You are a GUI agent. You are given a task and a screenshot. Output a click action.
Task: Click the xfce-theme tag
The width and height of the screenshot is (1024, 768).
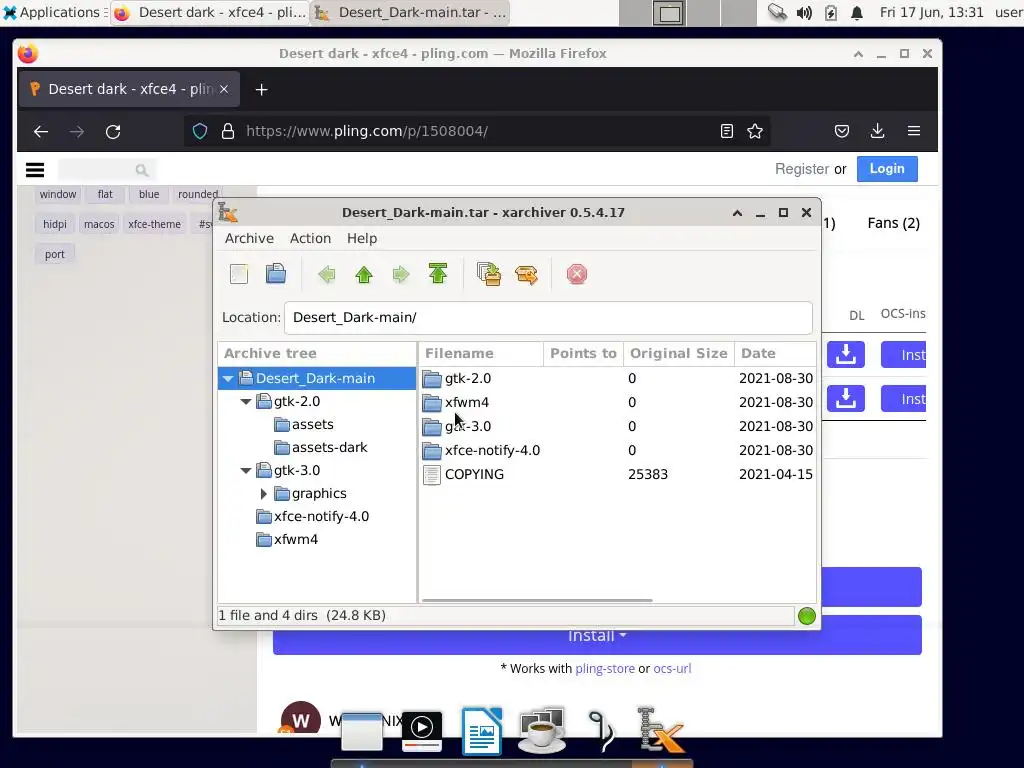pos(154,224)
